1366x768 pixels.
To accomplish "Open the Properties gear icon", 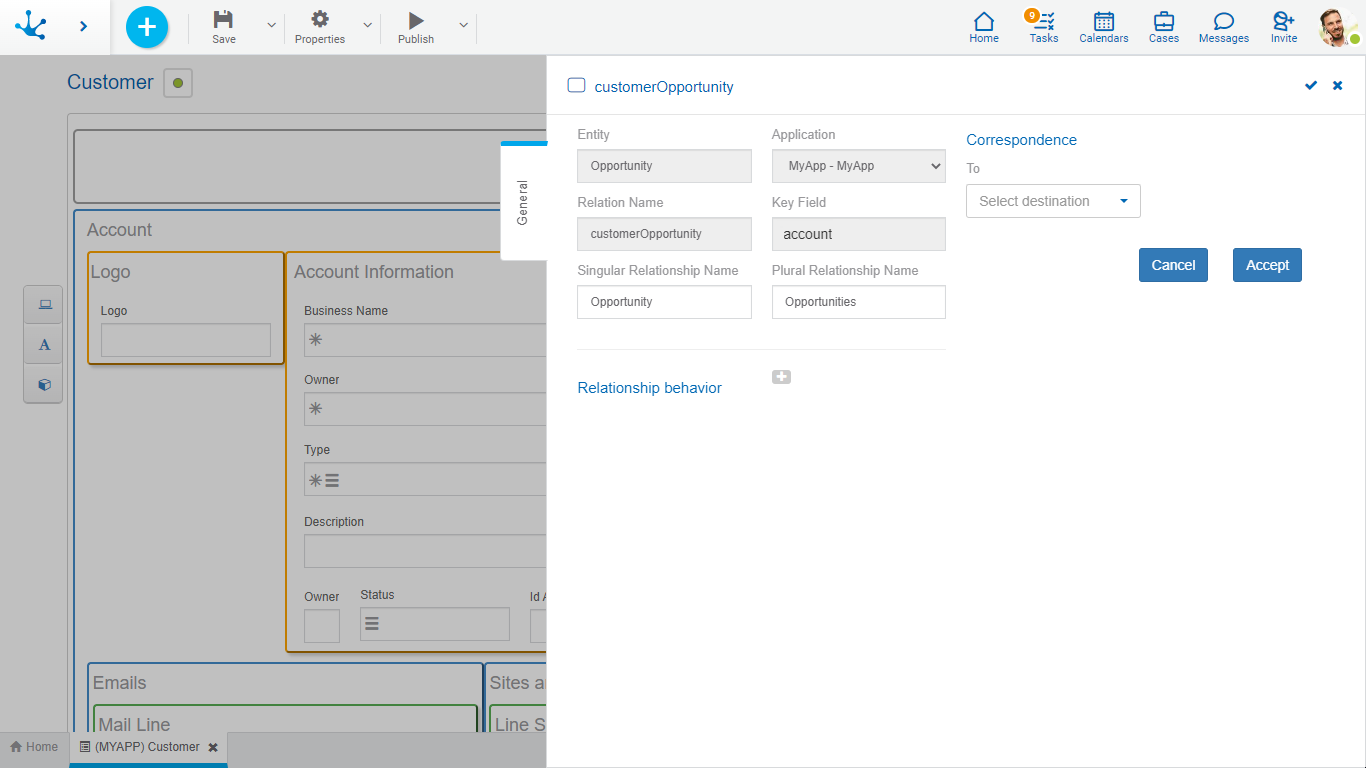I will 320,20.
